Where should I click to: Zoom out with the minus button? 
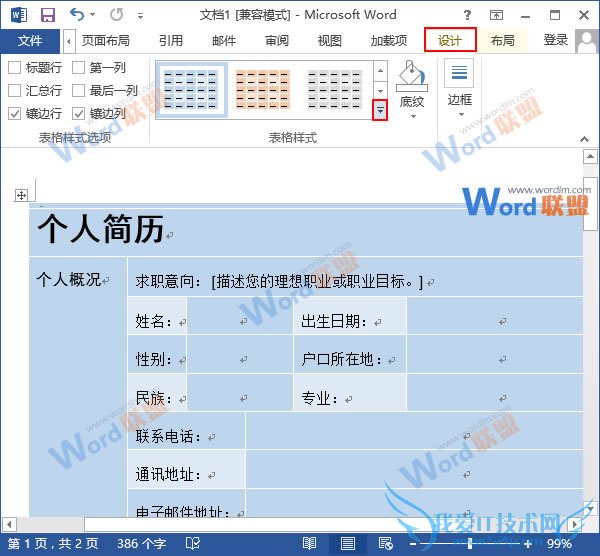tap(413, 544)
